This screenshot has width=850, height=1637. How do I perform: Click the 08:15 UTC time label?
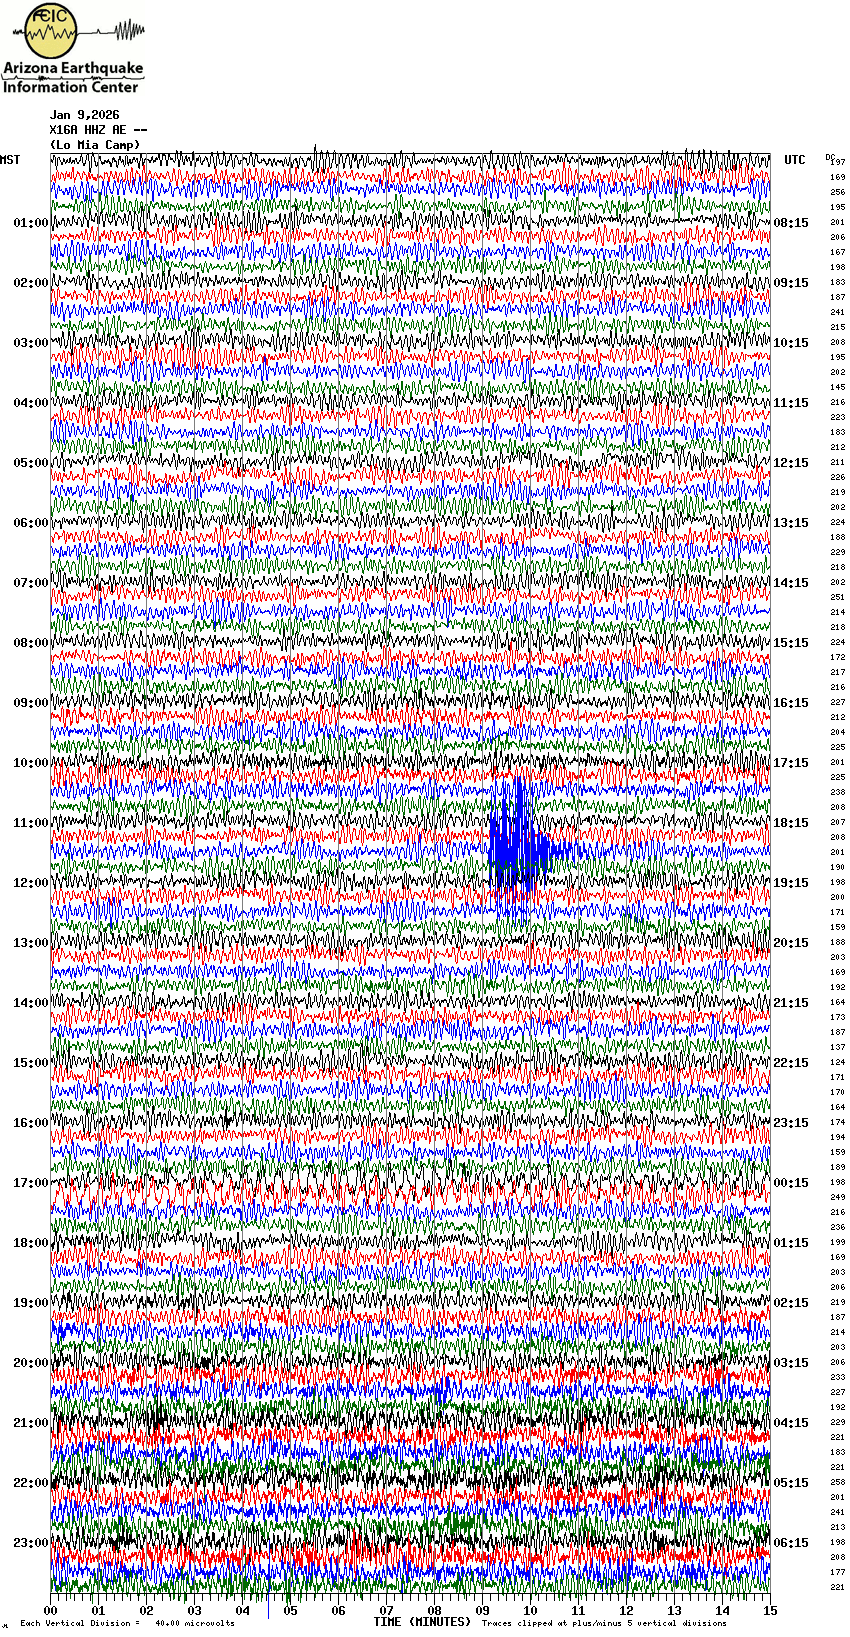pyautogui.click(x=791, y=223)
